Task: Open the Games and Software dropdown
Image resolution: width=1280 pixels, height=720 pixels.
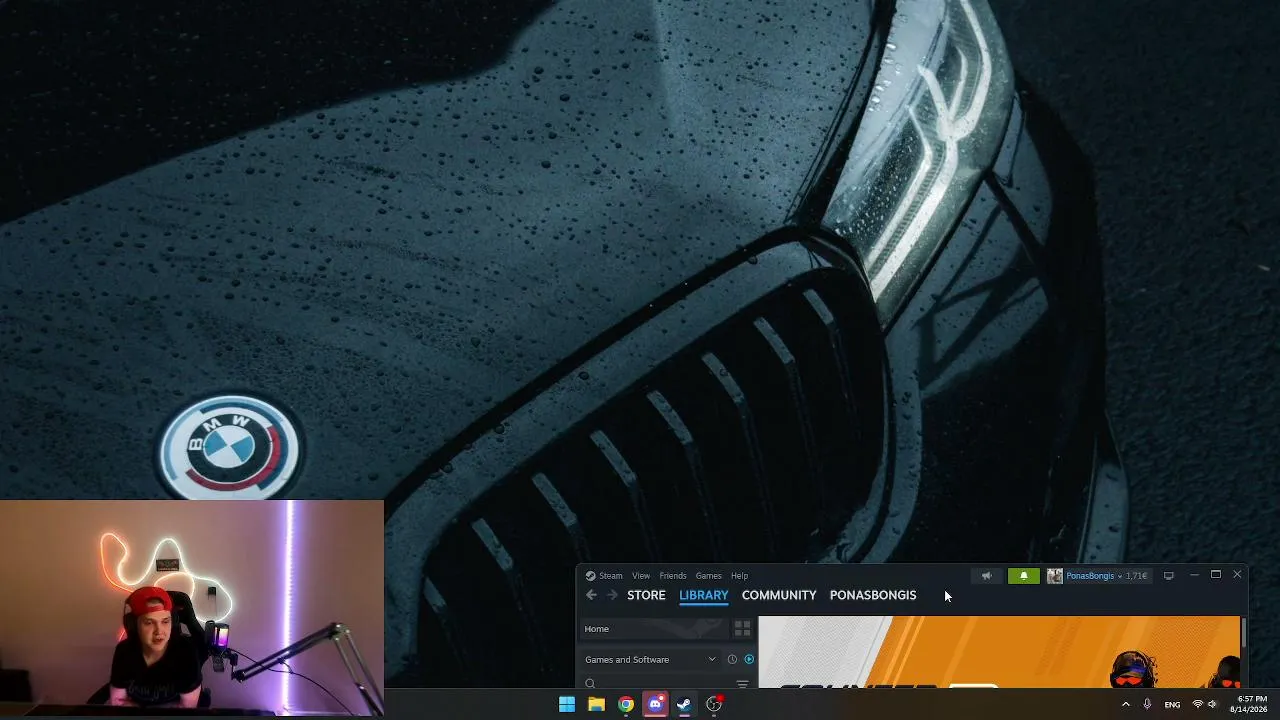Action: [x=650, y=659]
